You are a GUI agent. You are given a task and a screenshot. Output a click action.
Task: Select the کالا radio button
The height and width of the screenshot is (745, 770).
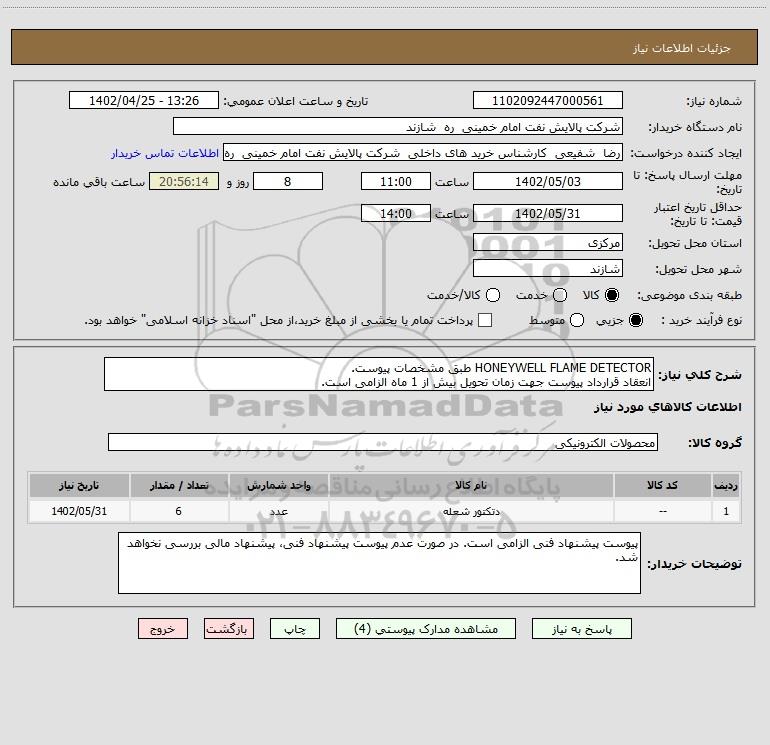pyautogui.click(x=612, y=295)
